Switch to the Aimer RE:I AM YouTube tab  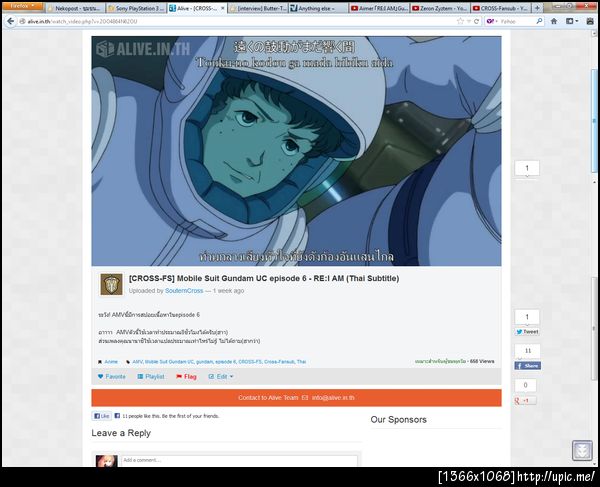coord(379,8)
